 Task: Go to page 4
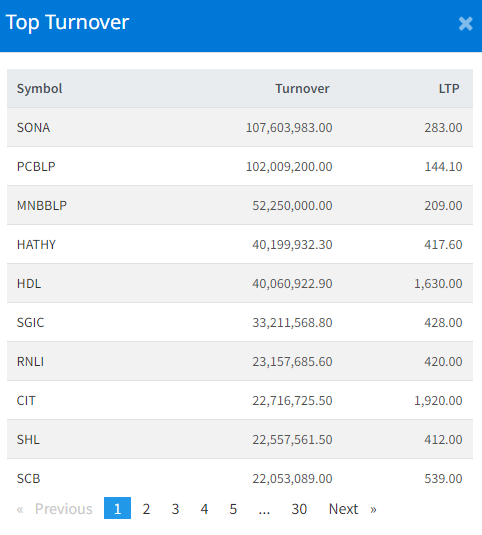point(204,509)
